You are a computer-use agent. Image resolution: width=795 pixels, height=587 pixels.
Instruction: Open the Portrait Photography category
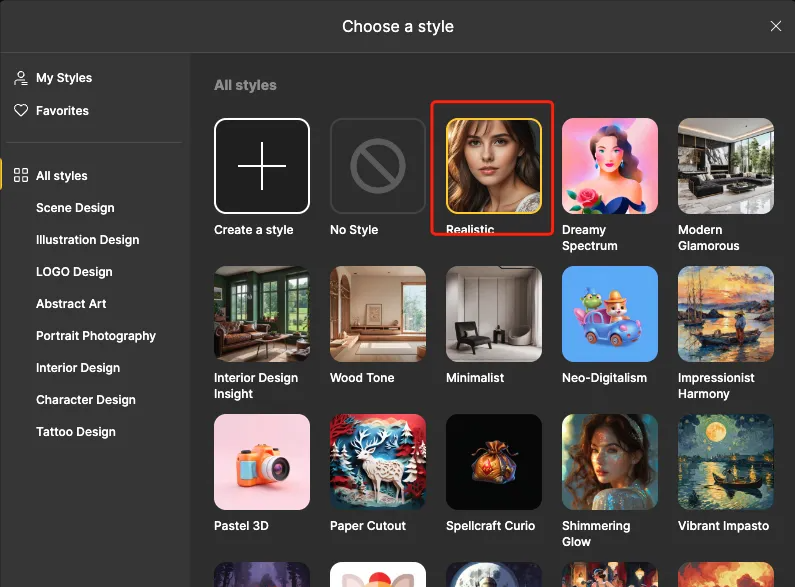pyautogui.click(x=96, y=336)
